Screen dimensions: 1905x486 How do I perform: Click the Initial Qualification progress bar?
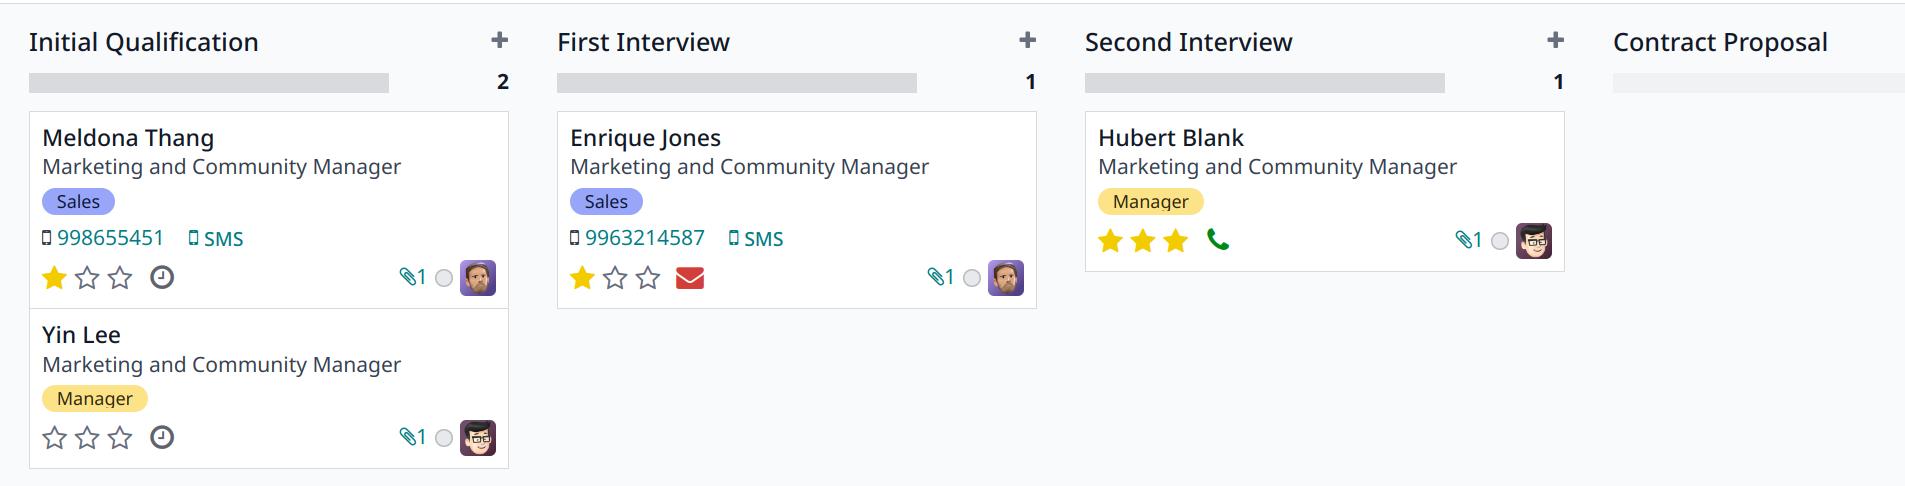point(209,83)
